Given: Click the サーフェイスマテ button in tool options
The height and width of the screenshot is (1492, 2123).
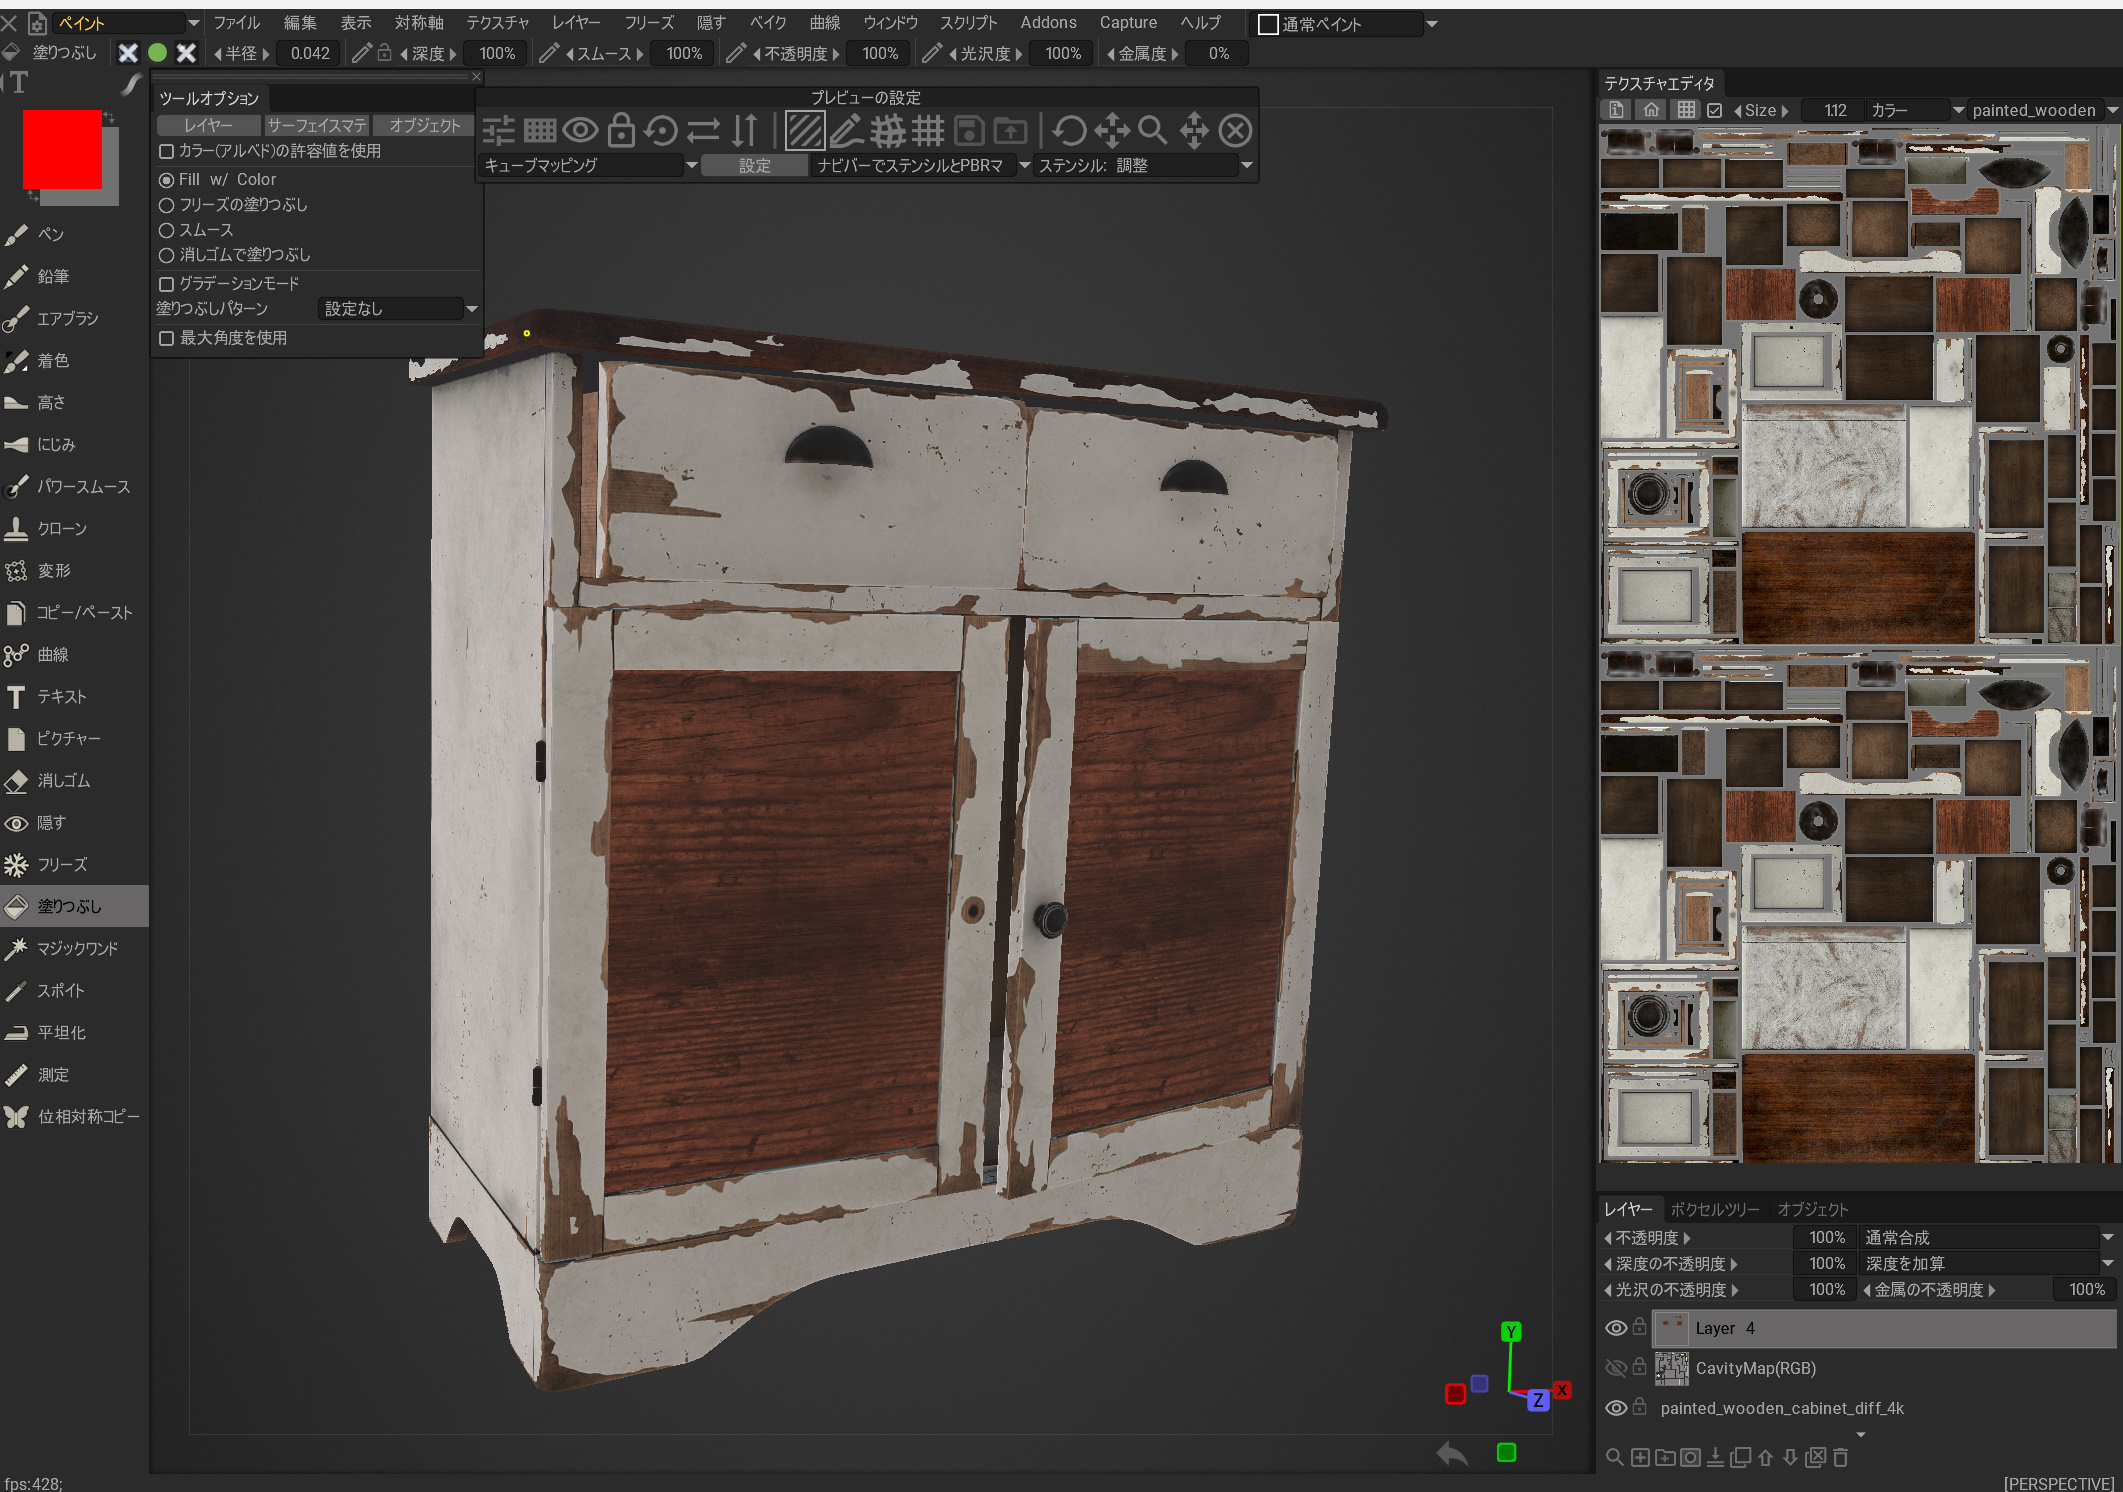Looking at the screenshot, I should tap(316, 125).
